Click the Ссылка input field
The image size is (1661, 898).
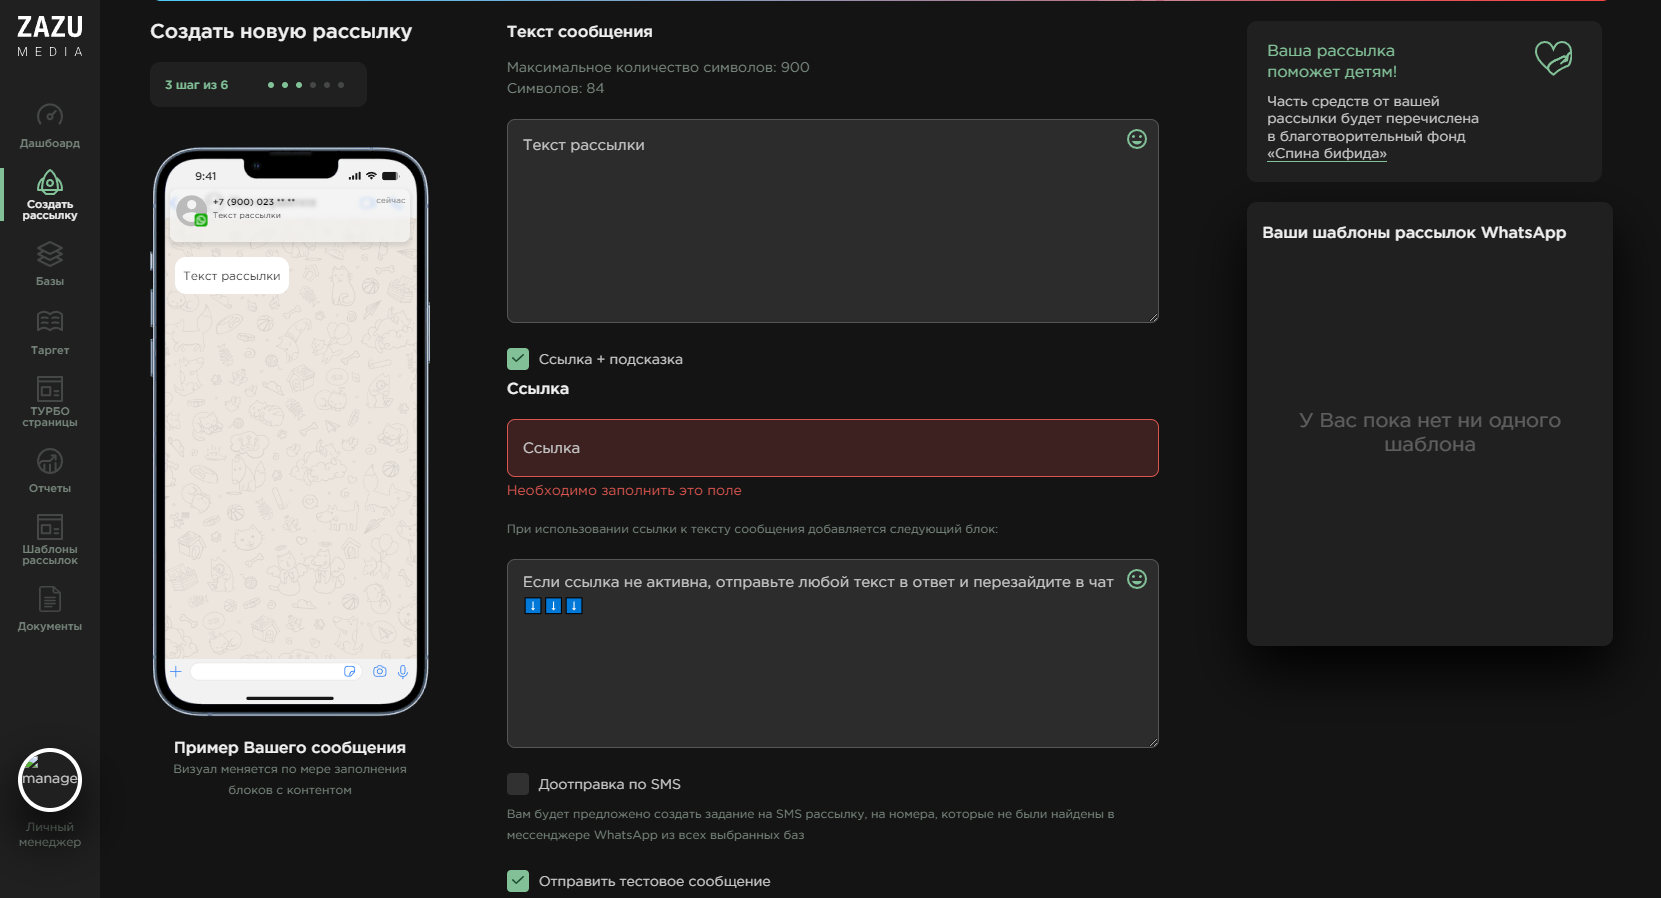833,448
